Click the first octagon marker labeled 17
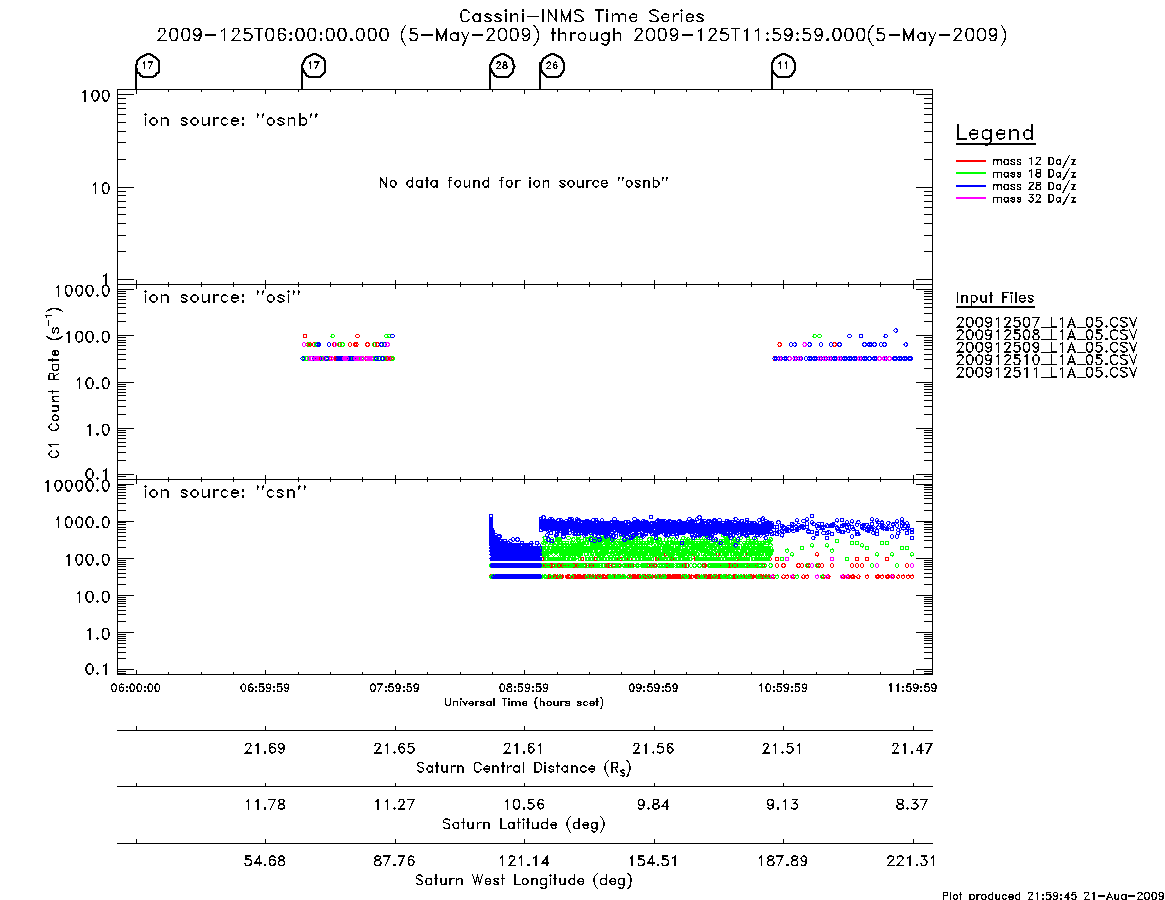 [148, 66]
